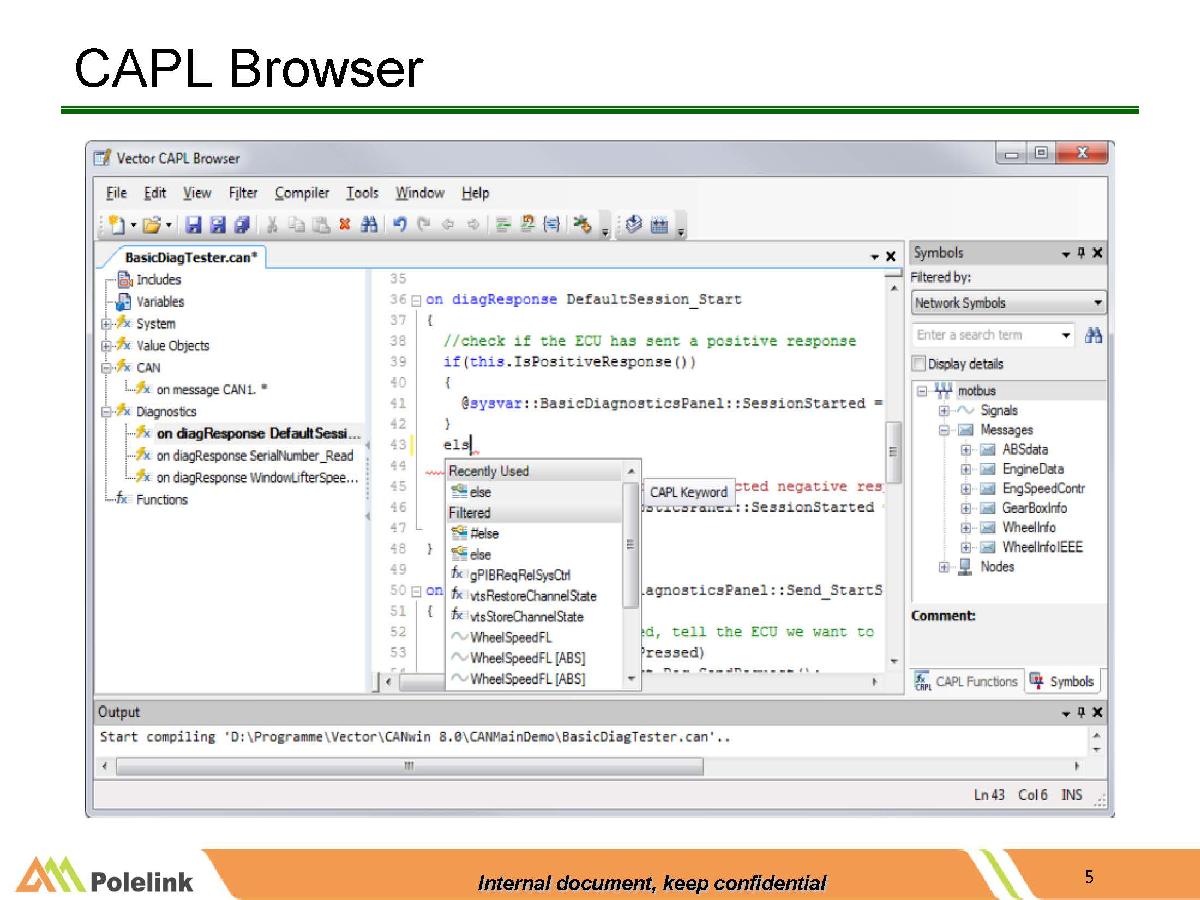This screenshot has width=1200, height=900.
Task: Click the red X delete icon
Action: click(x=344, y=225)
